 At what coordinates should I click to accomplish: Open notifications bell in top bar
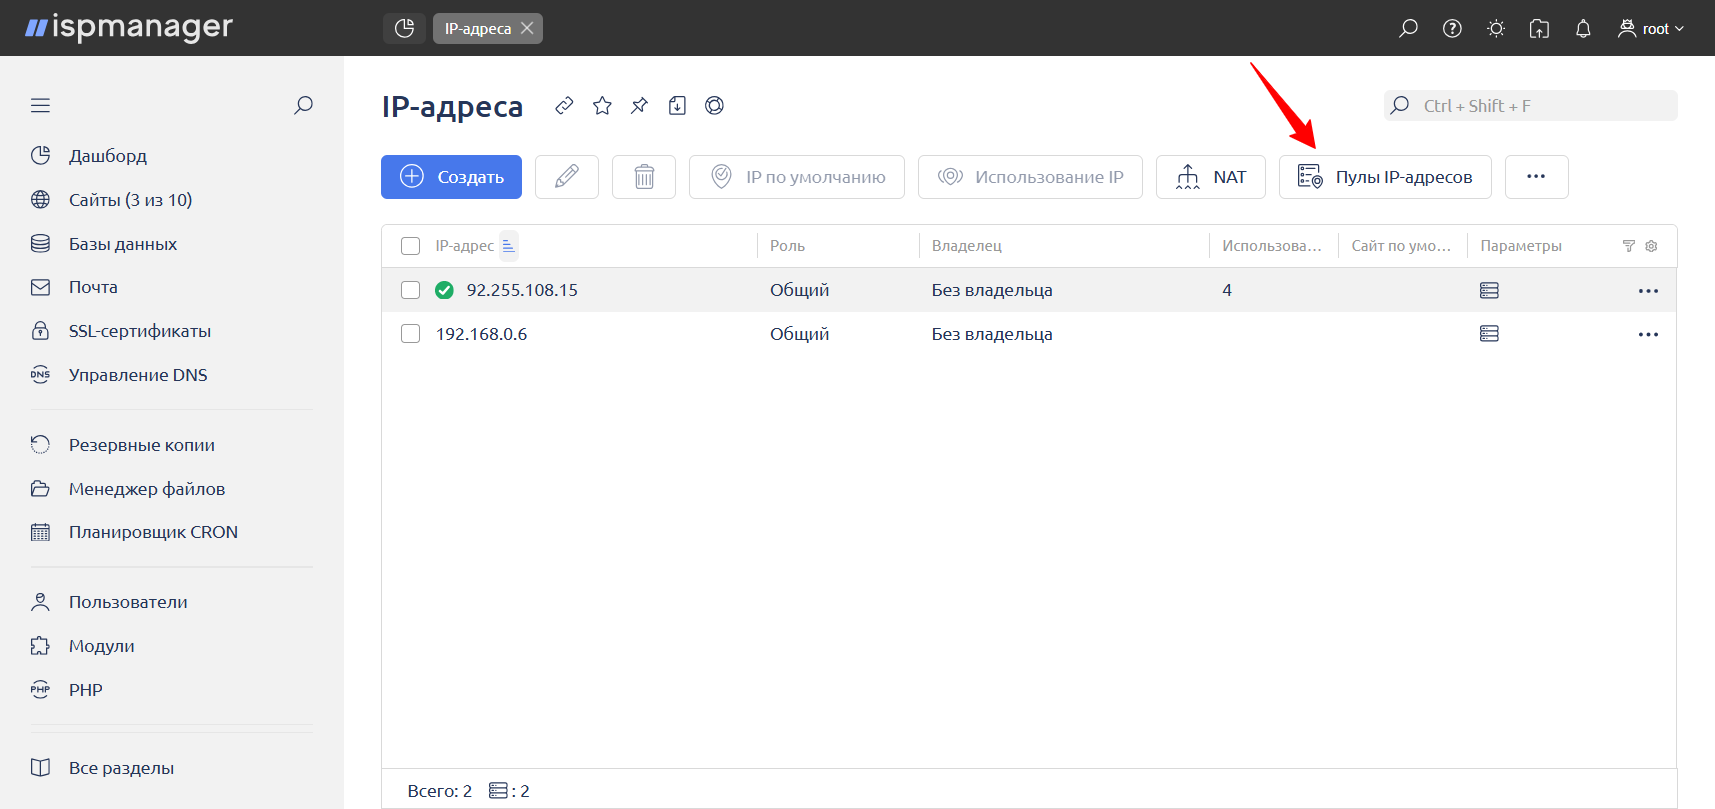click(x=1583, y=29)
